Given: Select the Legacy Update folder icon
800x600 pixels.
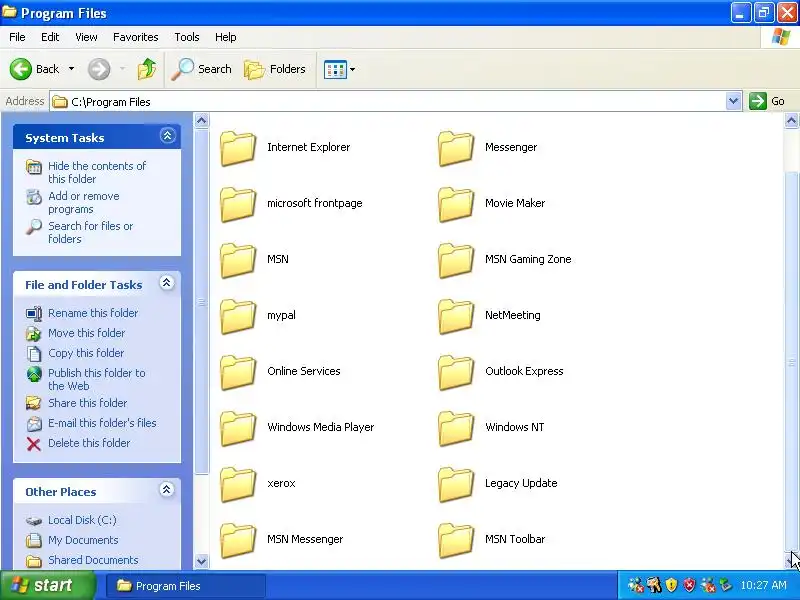Looking at the screenshot, I should tap(456, 485).
